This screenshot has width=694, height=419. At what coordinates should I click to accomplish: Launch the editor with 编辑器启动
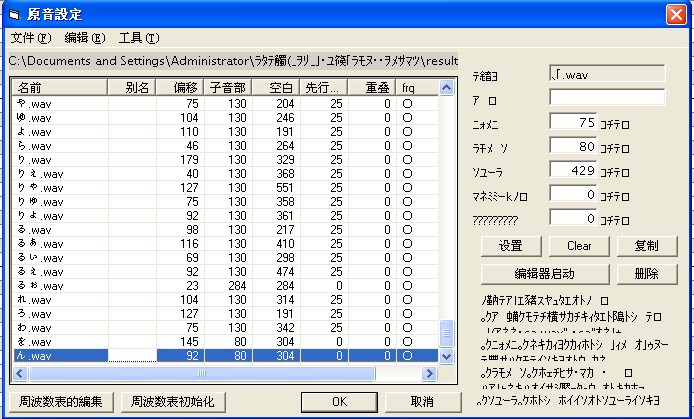pyautogui.click(x=545, y=274)
